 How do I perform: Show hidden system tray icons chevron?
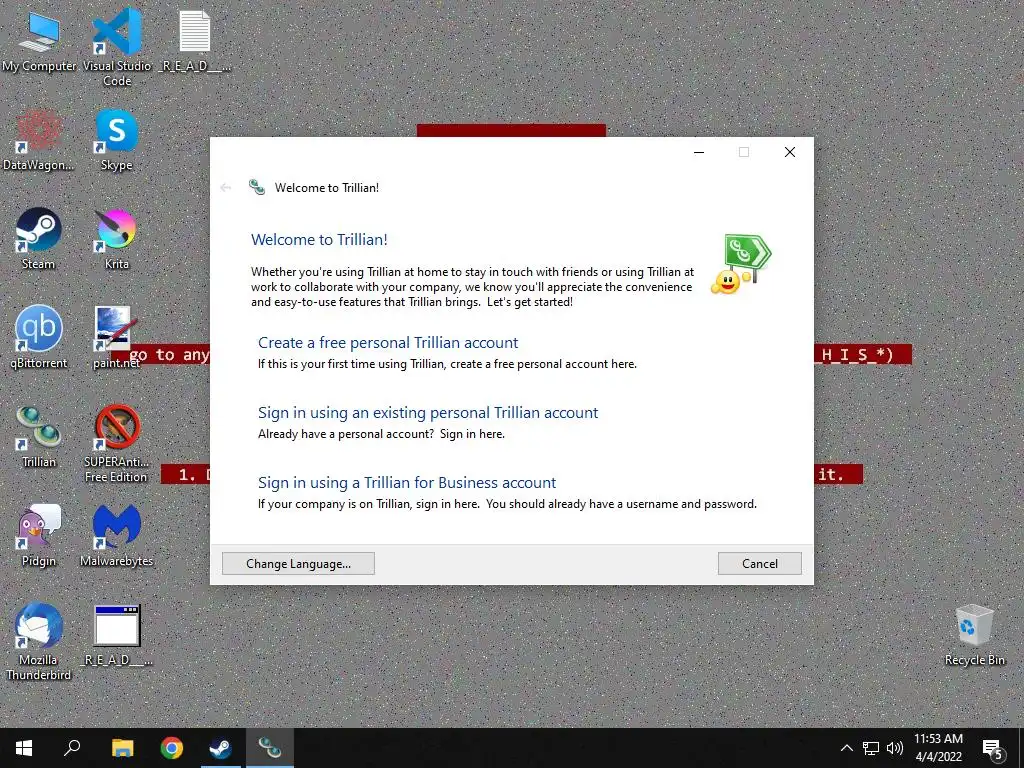(x=846, y=748)
